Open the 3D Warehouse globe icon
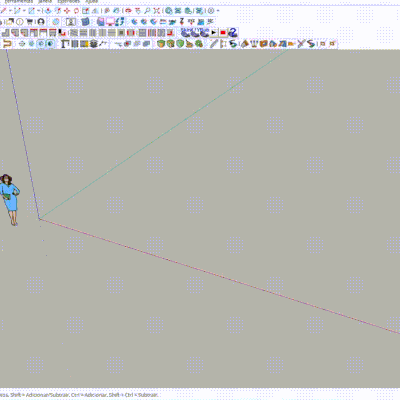The height and width of the screenshot is (400, 400). (169, 11)
